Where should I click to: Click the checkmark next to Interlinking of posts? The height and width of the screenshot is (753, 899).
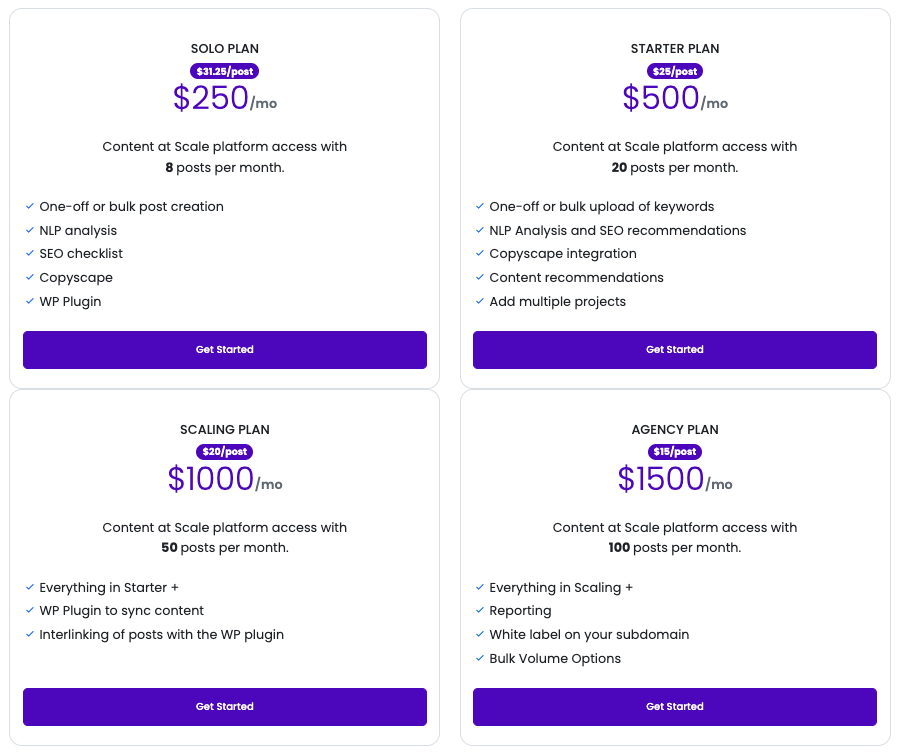[30, 635]
